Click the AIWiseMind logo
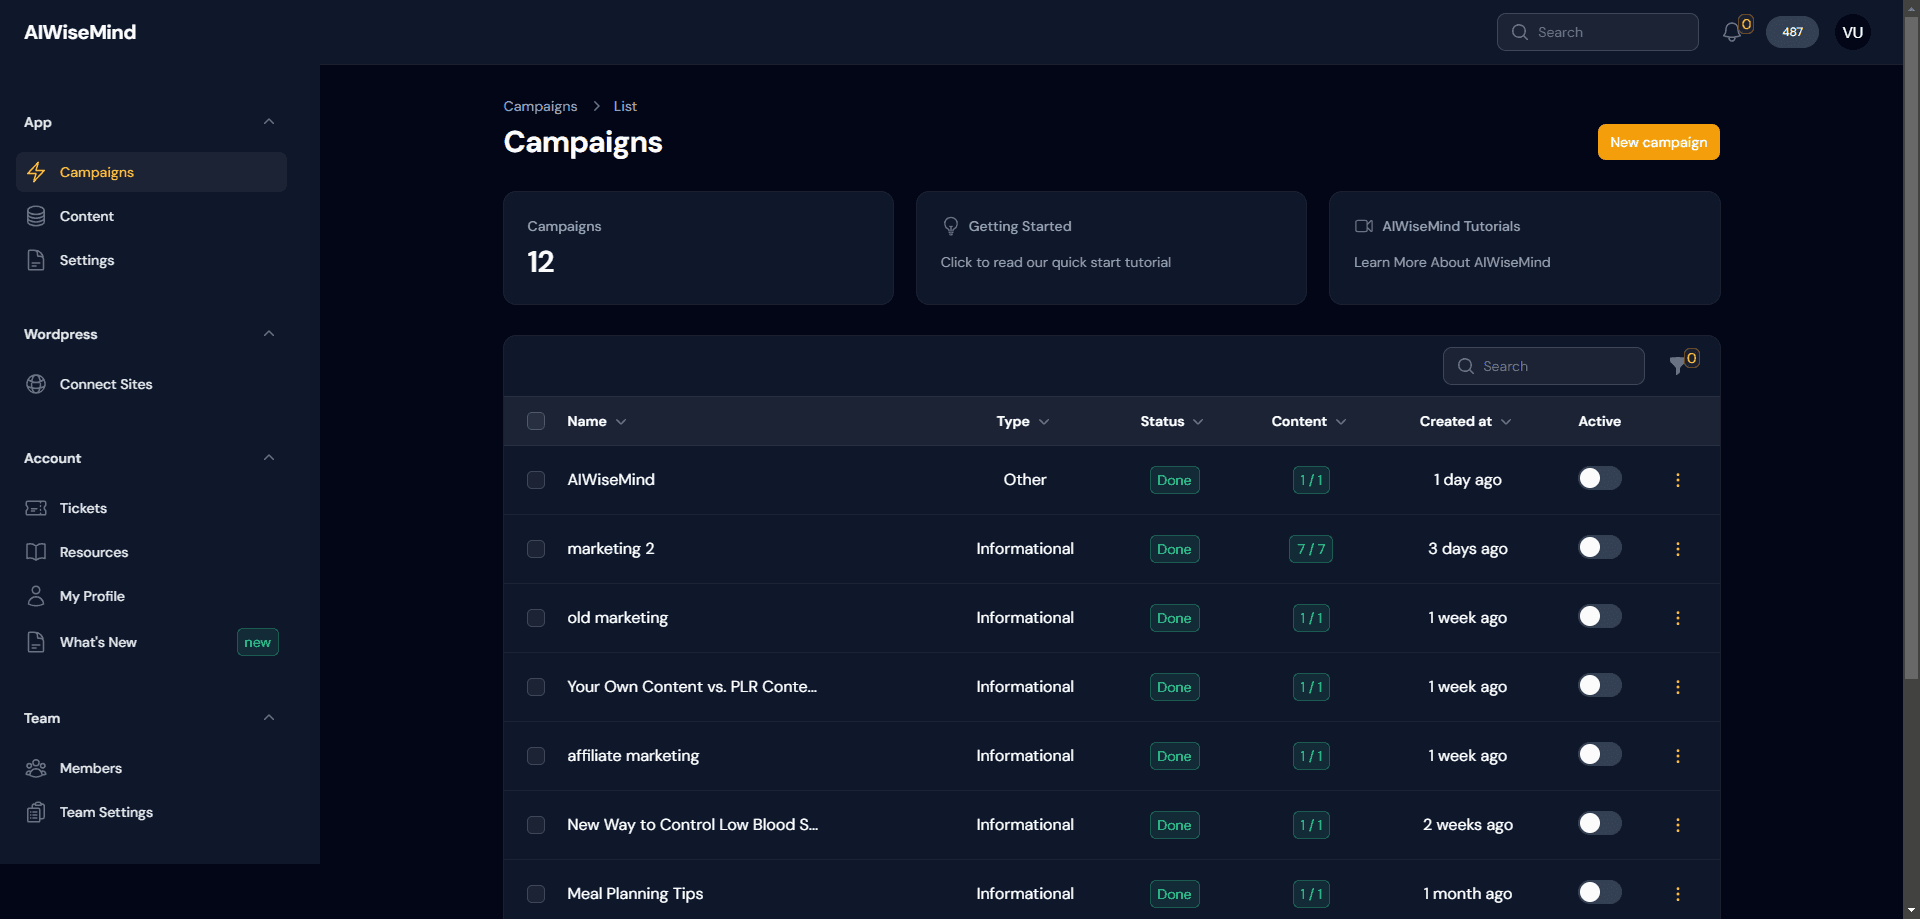 coord(80,32)
